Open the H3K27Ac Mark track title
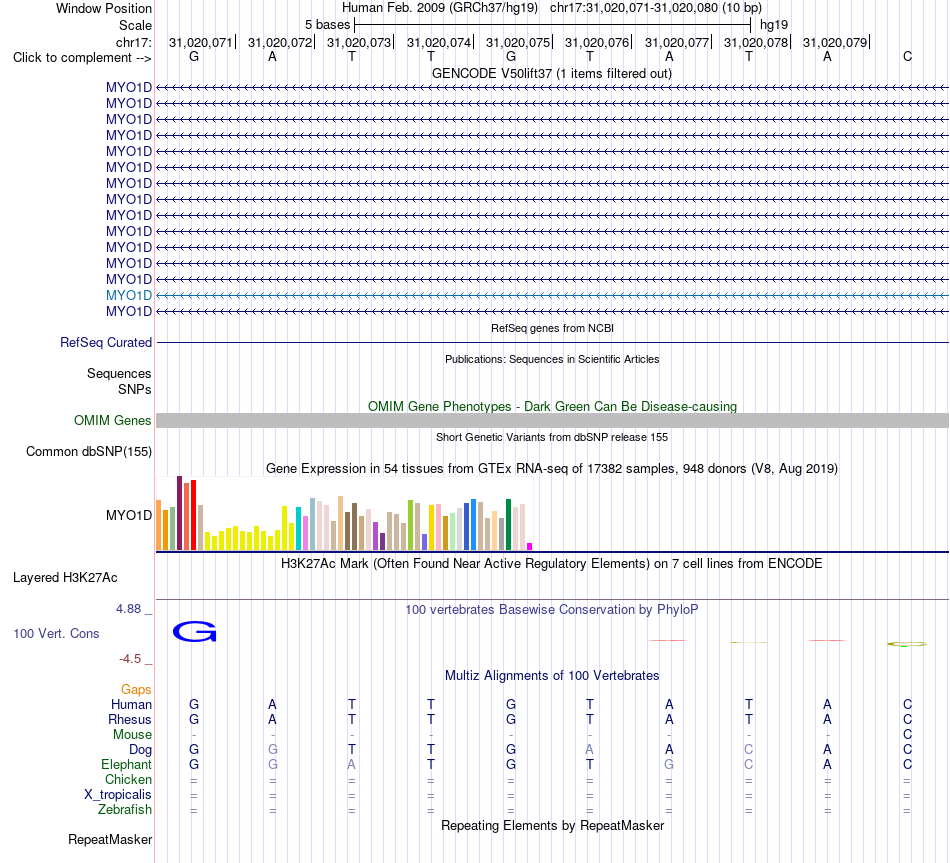The width and height of the screenshot is (950, 863). (552, 563)
